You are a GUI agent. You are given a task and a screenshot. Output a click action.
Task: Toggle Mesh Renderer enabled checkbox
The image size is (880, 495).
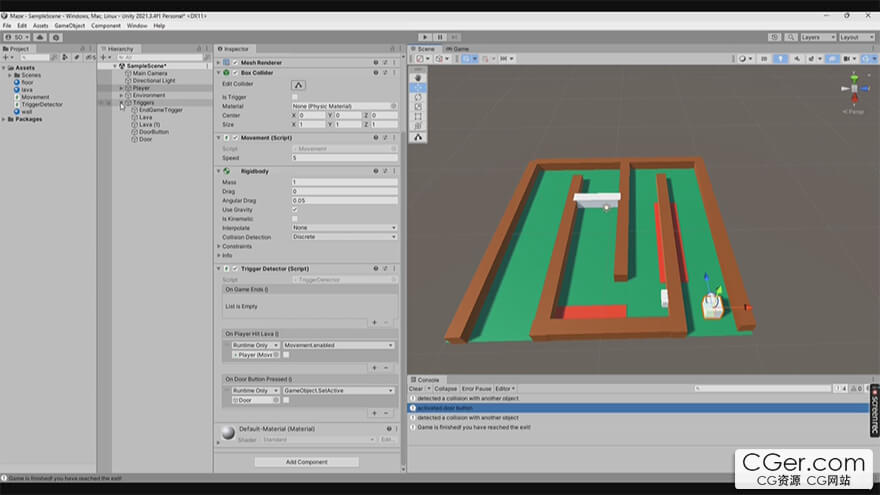click(x=235, y=63)
